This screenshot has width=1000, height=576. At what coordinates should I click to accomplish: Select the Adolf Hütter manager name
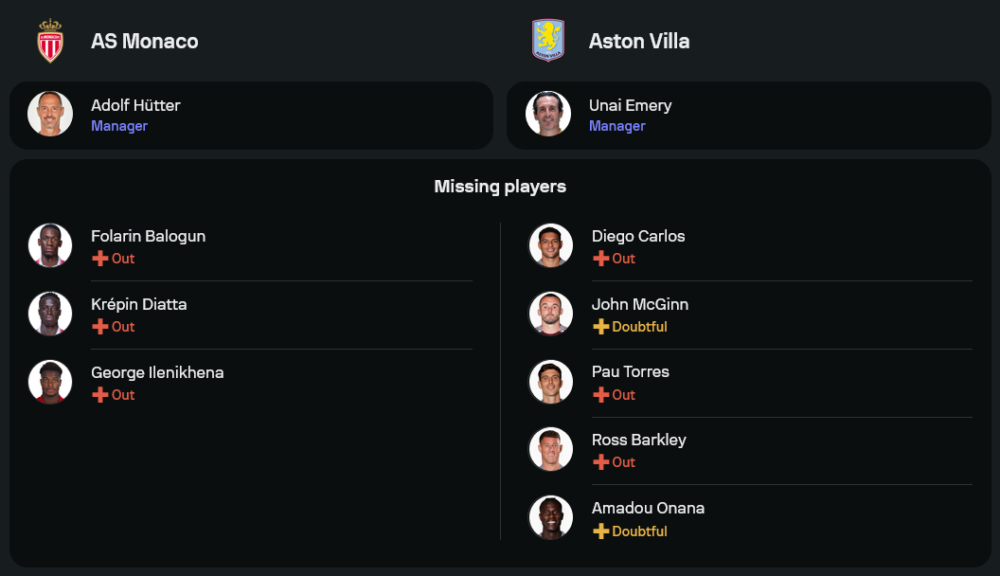tap(135, 105)
